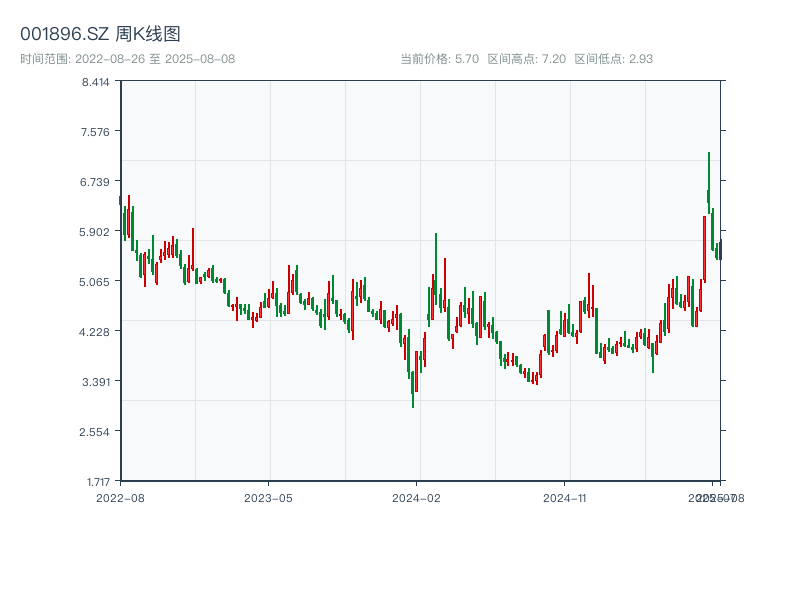This screenshot has width=800, height=600.
Task: Click the tall red candle rising toward 6.1 in 2025
Action: (705, 249)
